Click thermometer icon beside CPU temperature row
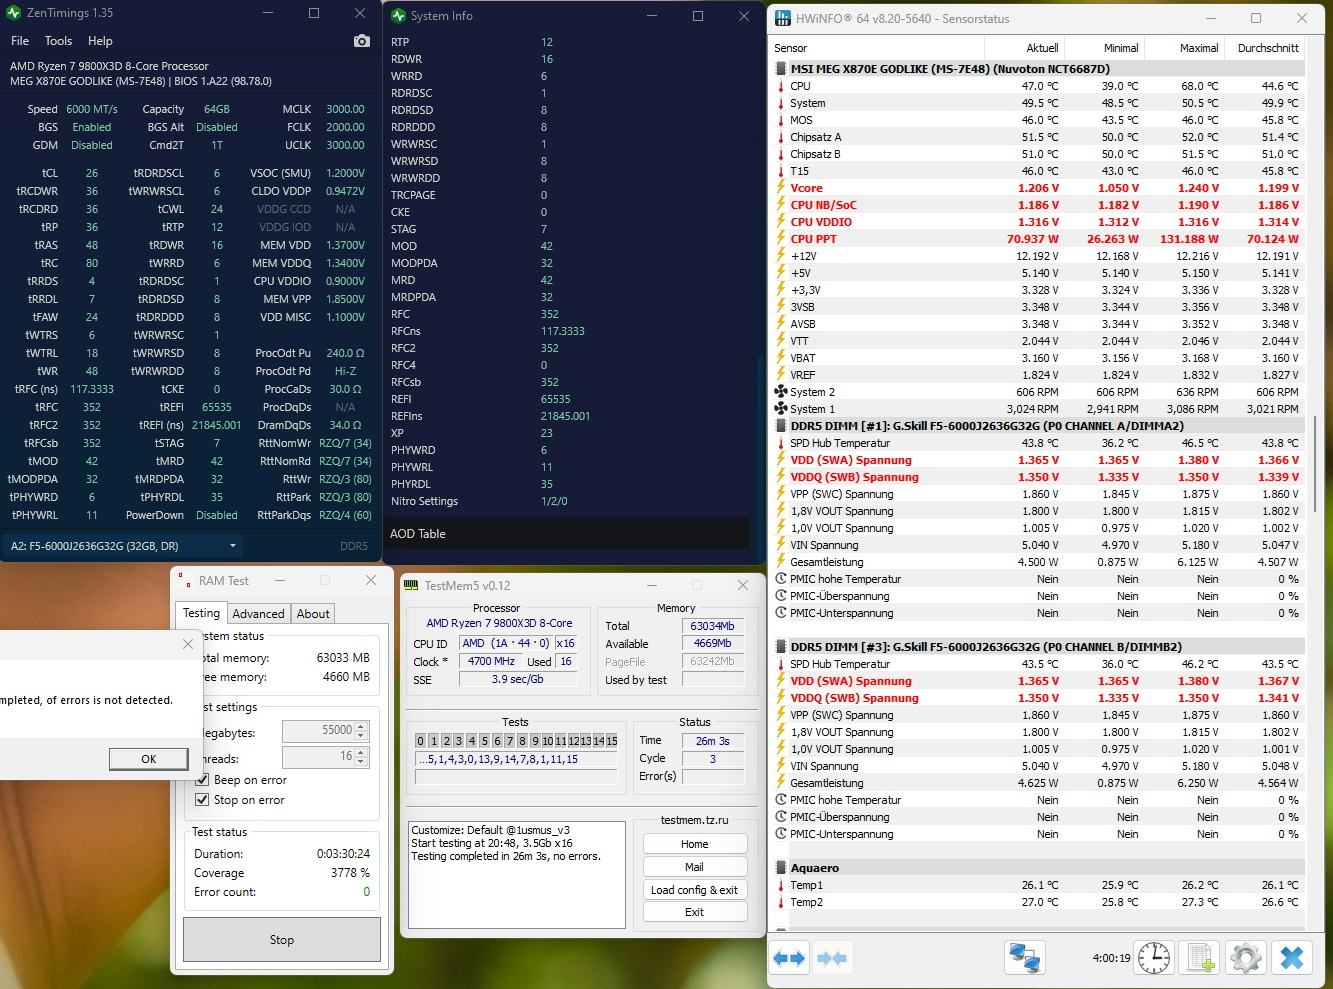 (781, 86)
